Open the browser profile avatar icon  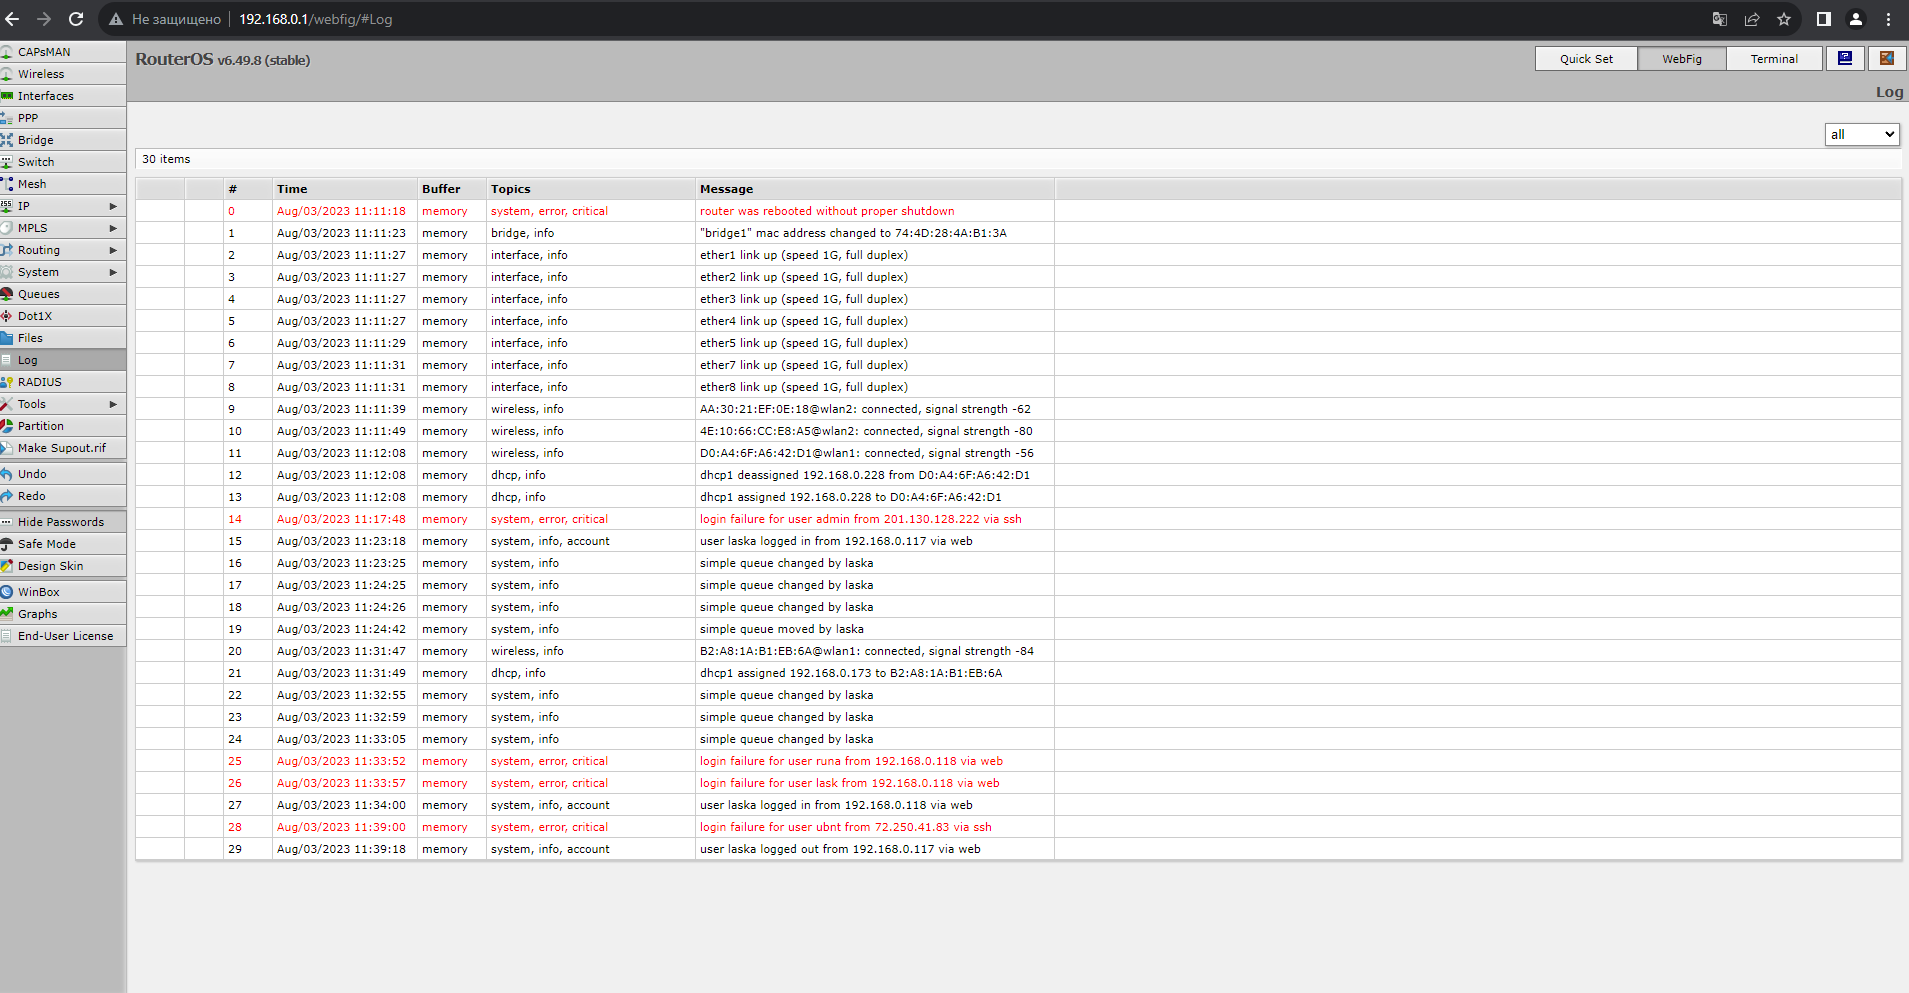click(1856, 19)
